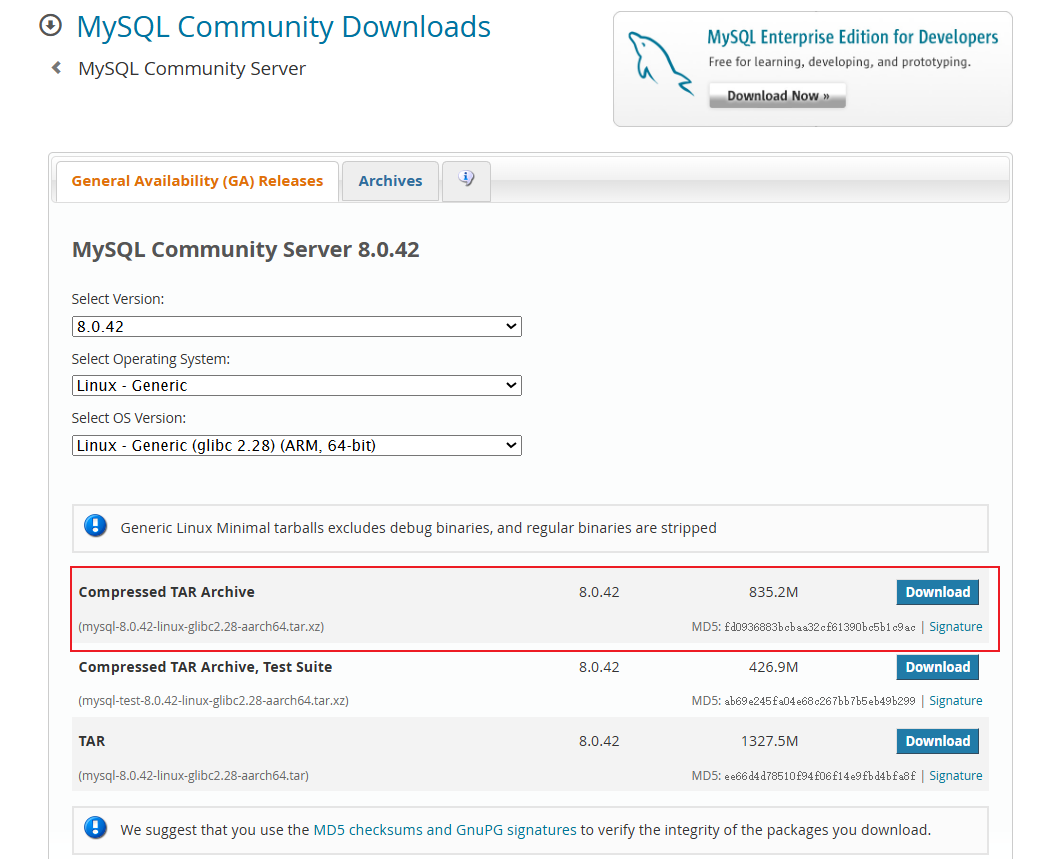The image size is (1038, 859).
Task: Download the Compressed TAR Archive 835.2M
Action: click(x=937, y=592)
